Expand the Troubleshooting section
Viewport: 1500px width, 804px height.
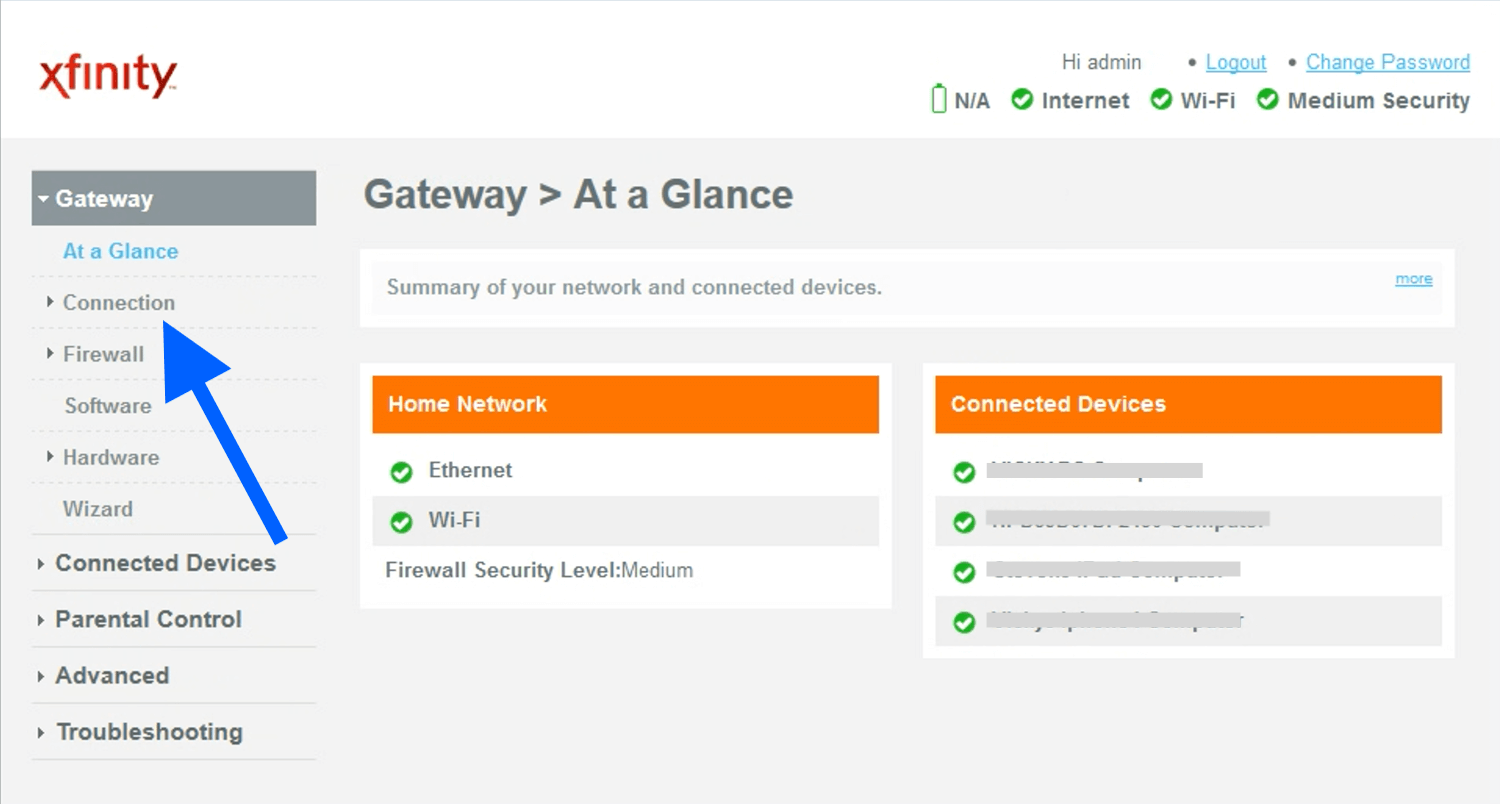click(149, 731)
